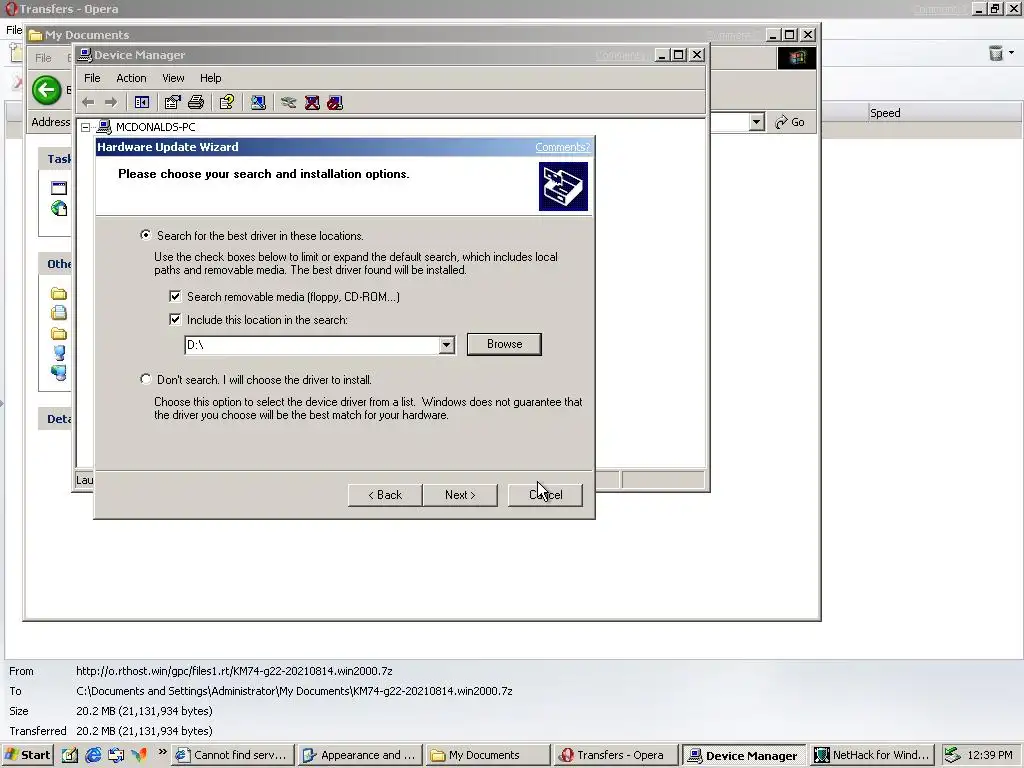Click the Print icon in Device Manager toolbar
Screen dimensions: 1024x768
point(196,103)
